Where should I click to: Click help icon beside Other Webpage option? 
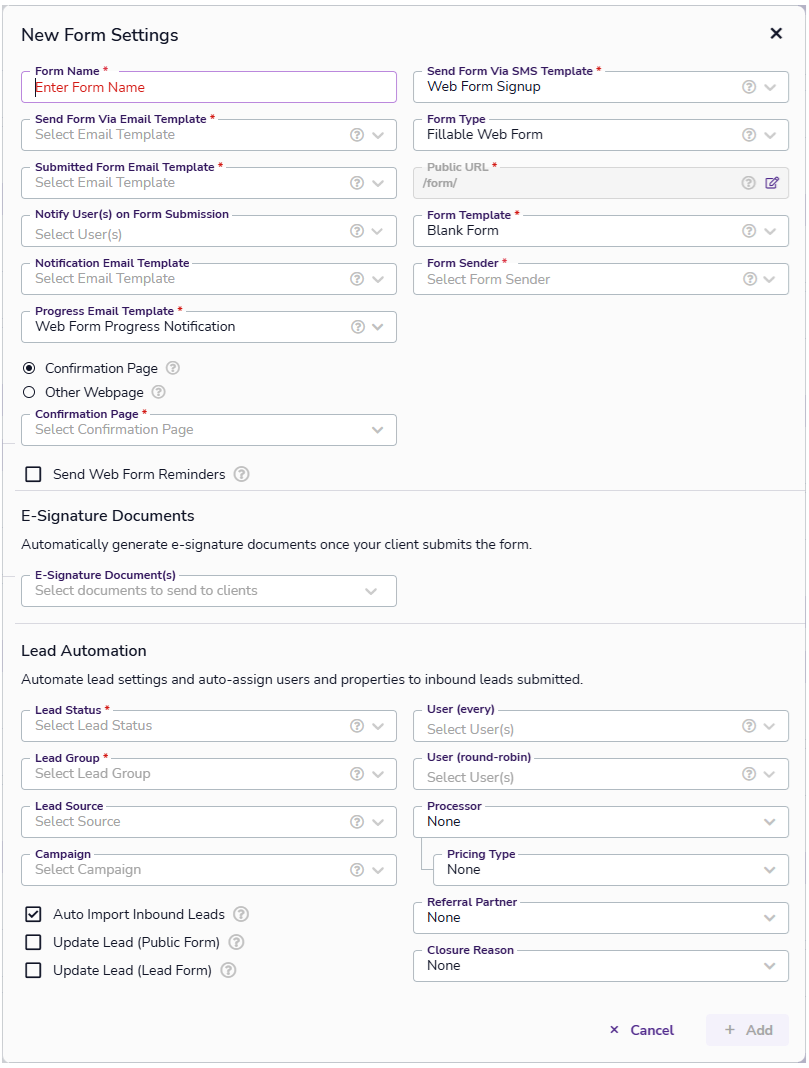click(158, 392)
